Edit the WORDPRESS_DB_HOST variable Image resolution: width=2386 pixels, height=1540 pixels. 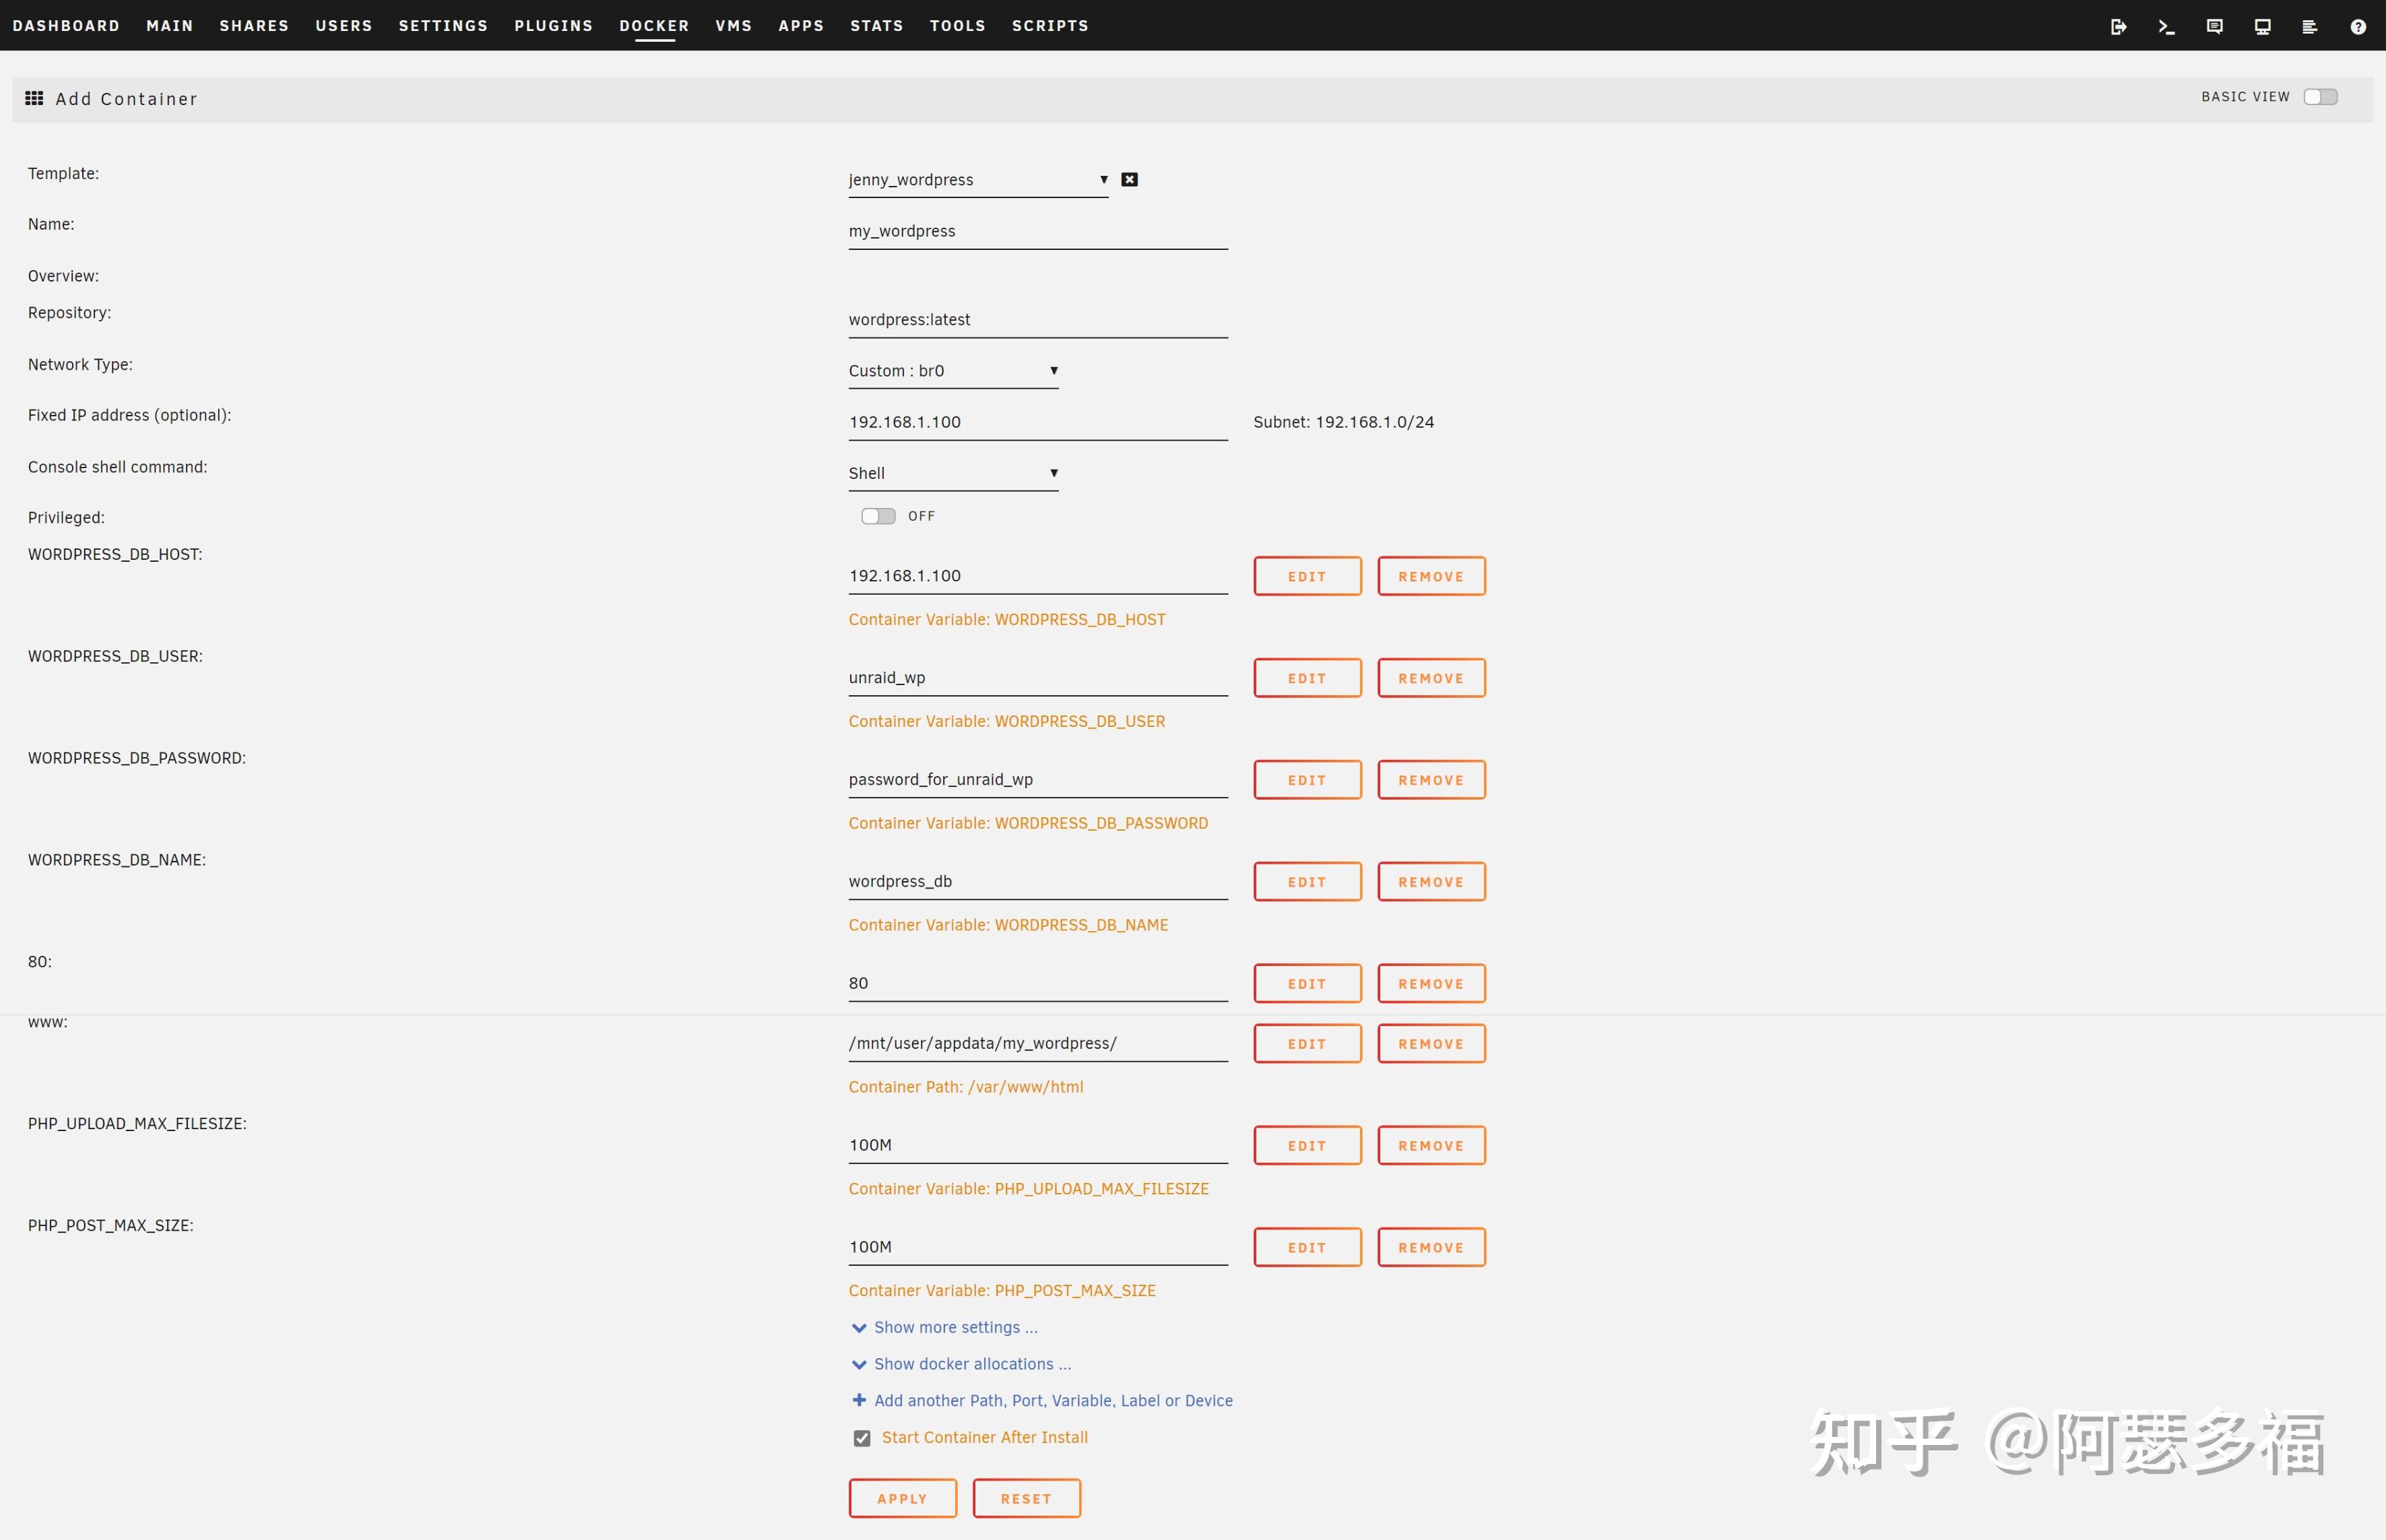click(x=1307, y=576)
